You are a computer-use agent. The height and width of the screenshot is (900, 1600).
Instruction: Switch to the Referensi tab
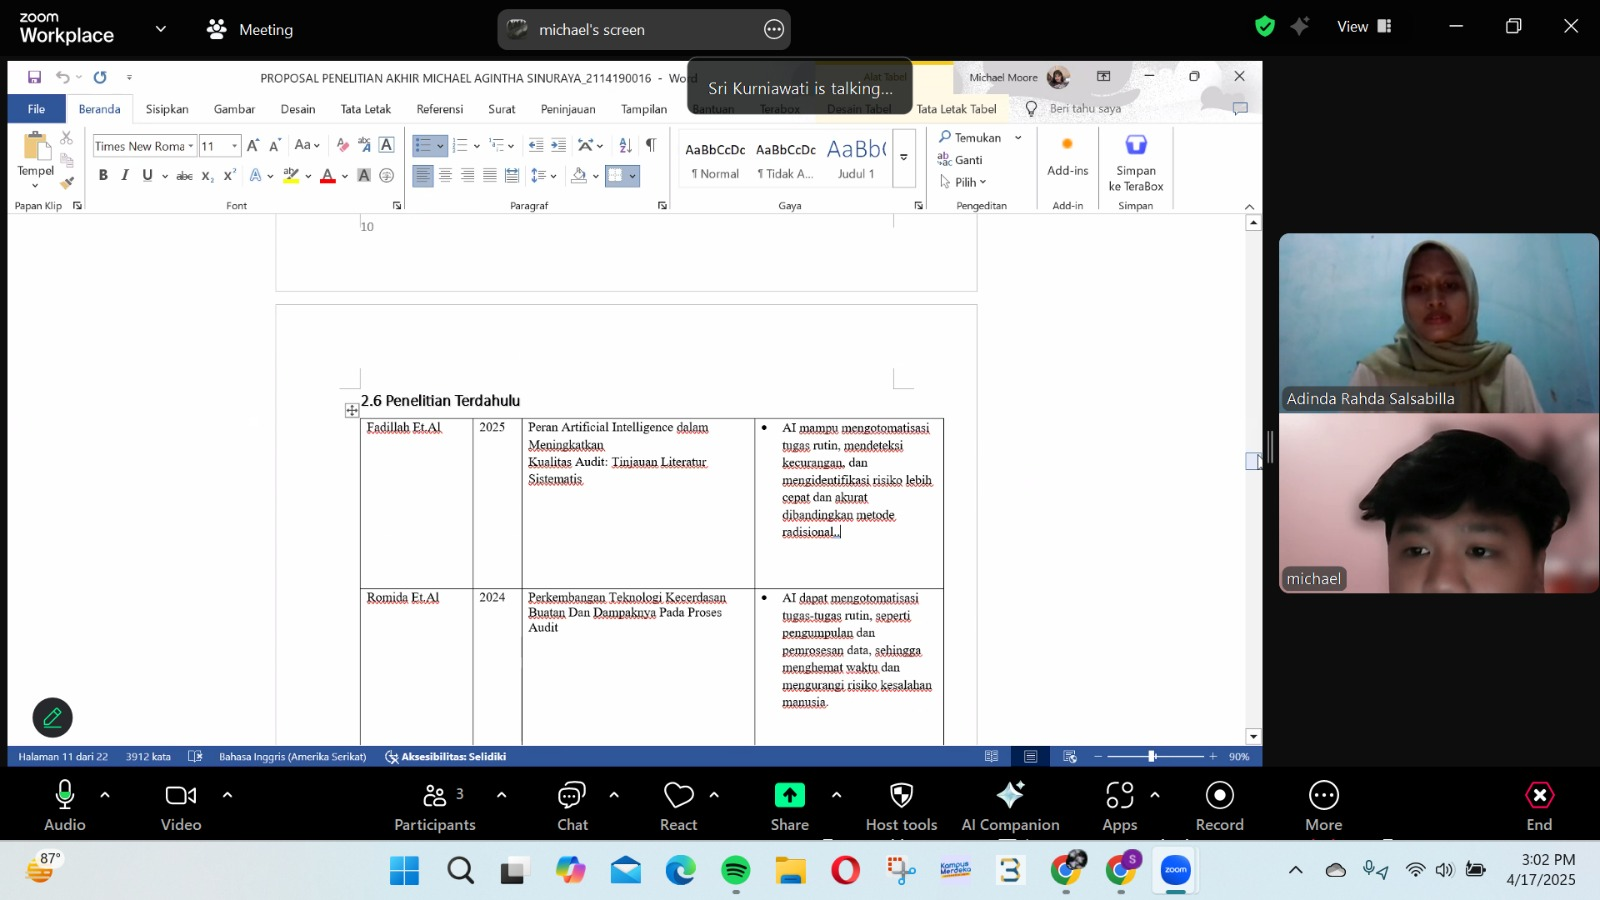coord(440,109)
